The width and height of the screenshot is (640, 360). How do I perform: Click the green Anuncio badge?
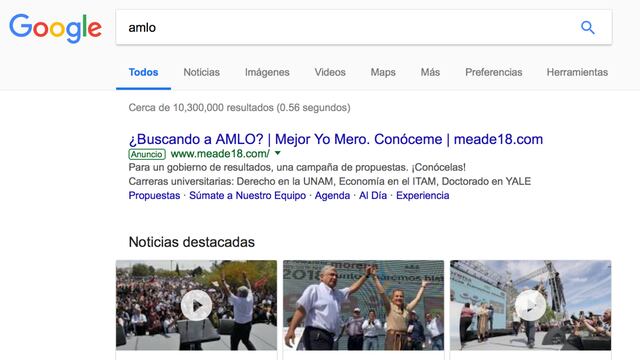[x=147, y=154]
